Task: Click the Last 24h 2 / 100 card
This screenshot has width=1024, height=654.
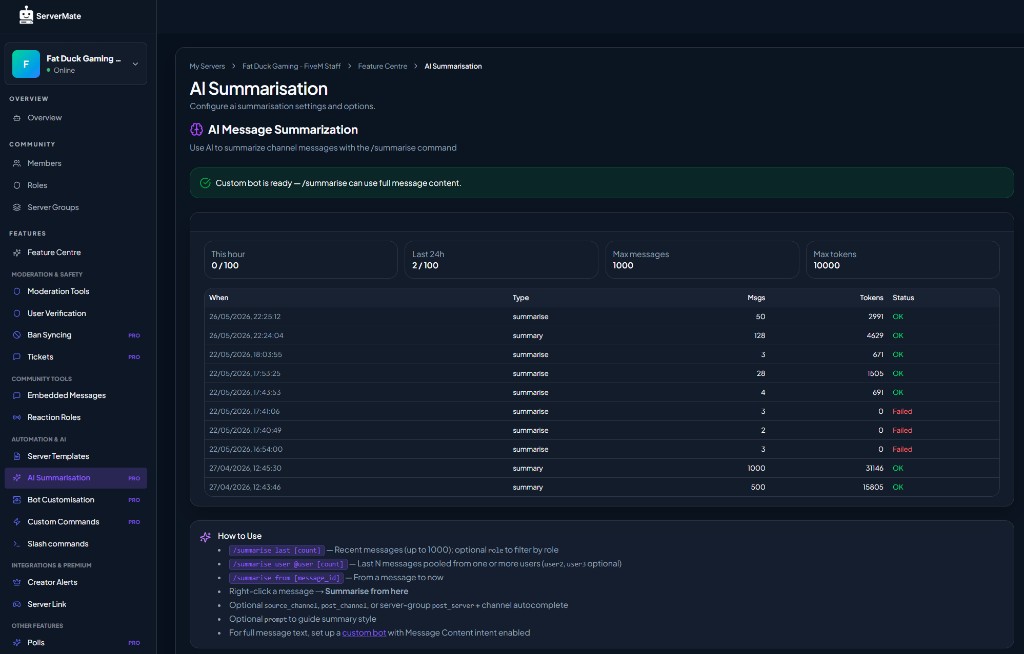Action: (502, 259)
